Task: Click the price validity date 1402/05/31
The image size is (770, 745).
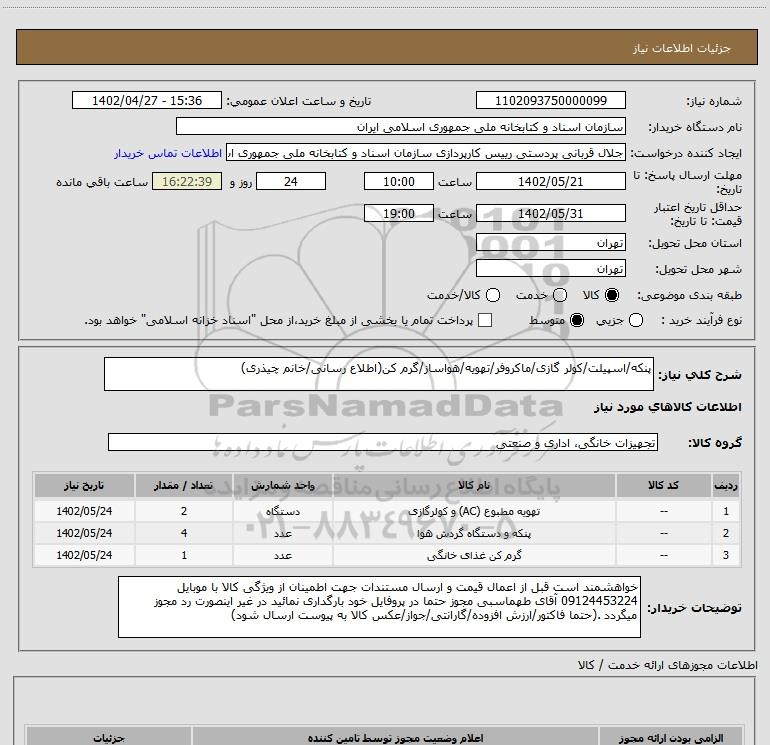Action: (550, 214)
